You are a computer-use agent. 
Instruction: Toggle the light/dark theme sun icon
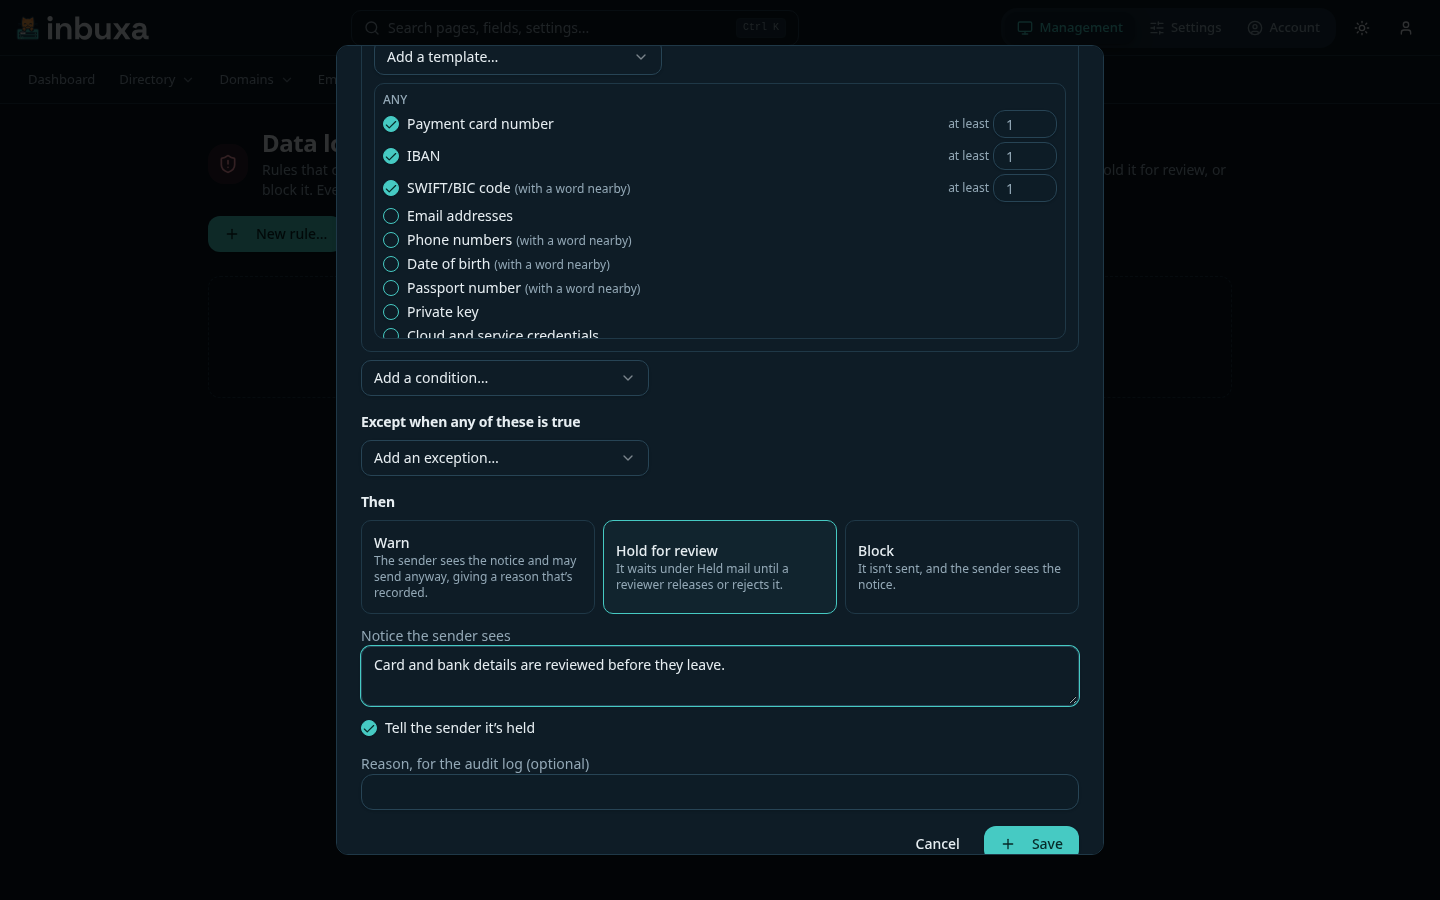(x=1362, y=28)
